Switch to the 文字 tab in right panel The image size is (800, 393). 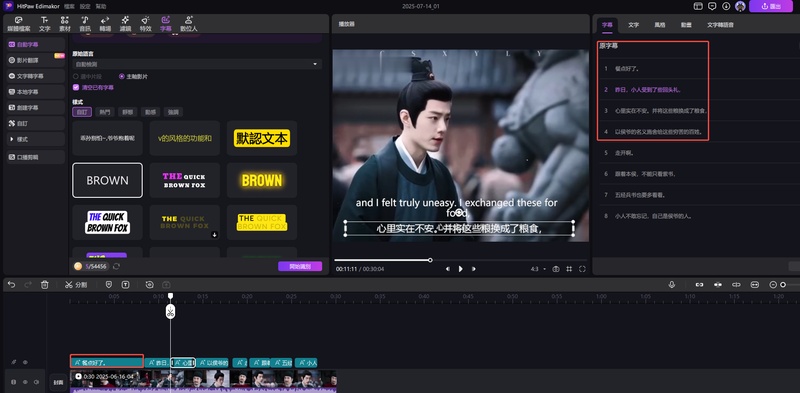click(x=633, y=24)
